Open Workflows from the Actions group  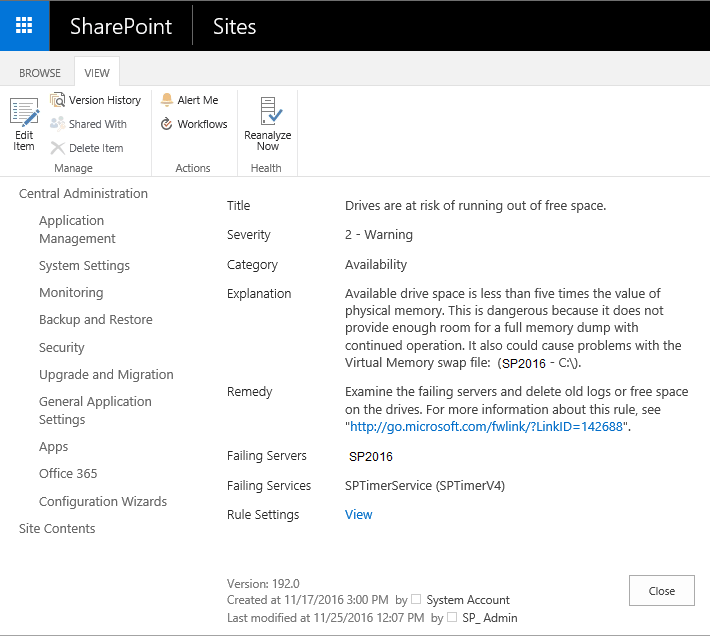[194, 124]
